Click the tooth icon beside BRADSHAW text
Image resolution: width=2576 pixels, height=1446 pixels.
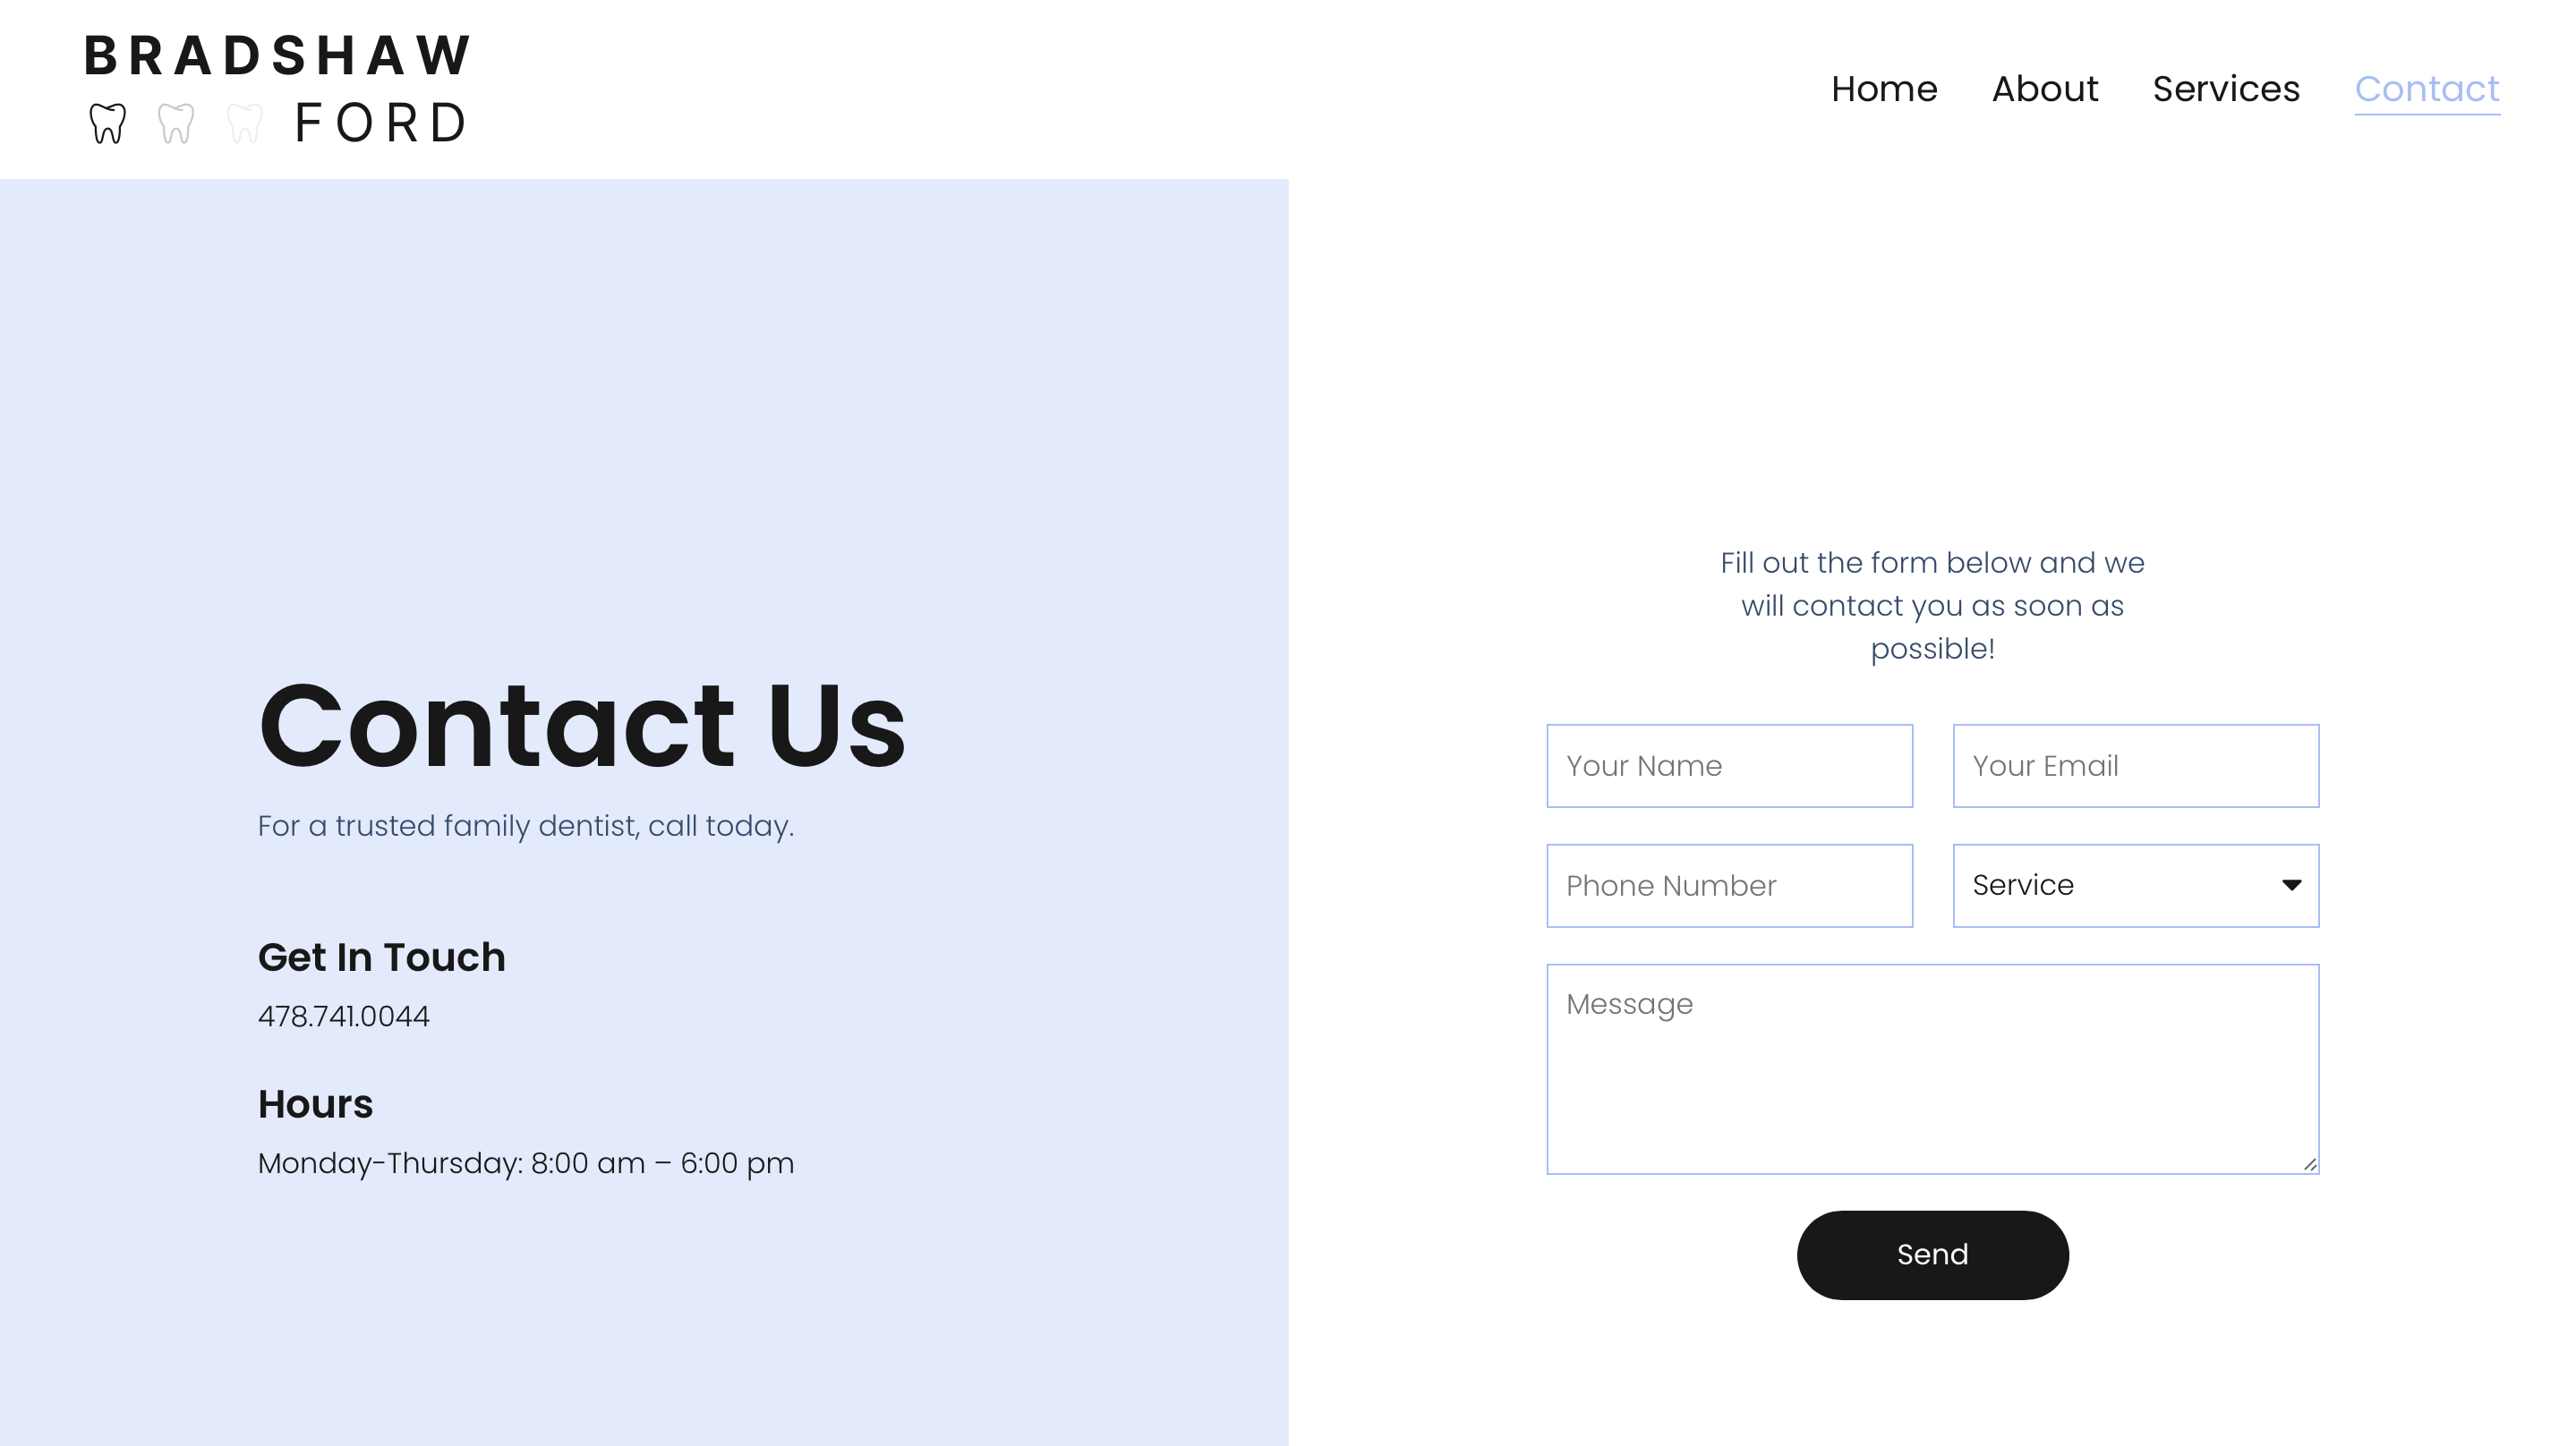(110, 122)
